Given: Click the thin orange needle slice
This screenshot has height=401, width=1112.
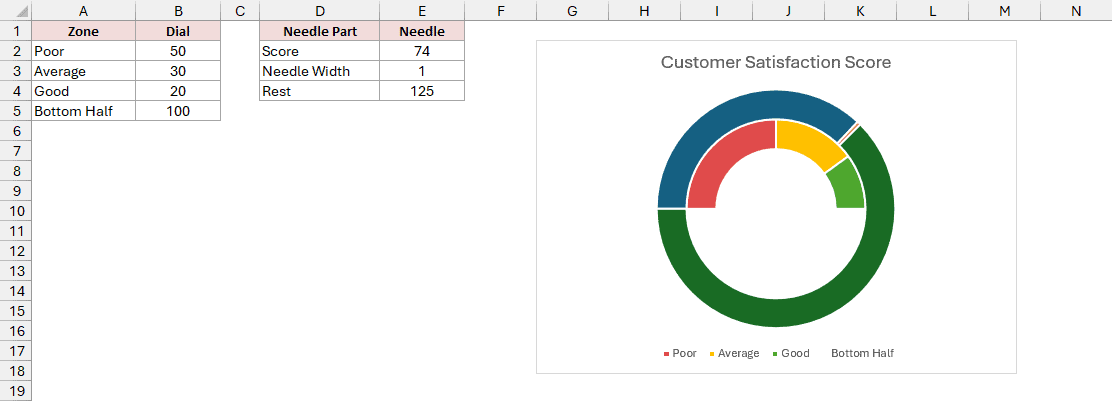Looking at the screenshot, I should [x=851, y=133].
